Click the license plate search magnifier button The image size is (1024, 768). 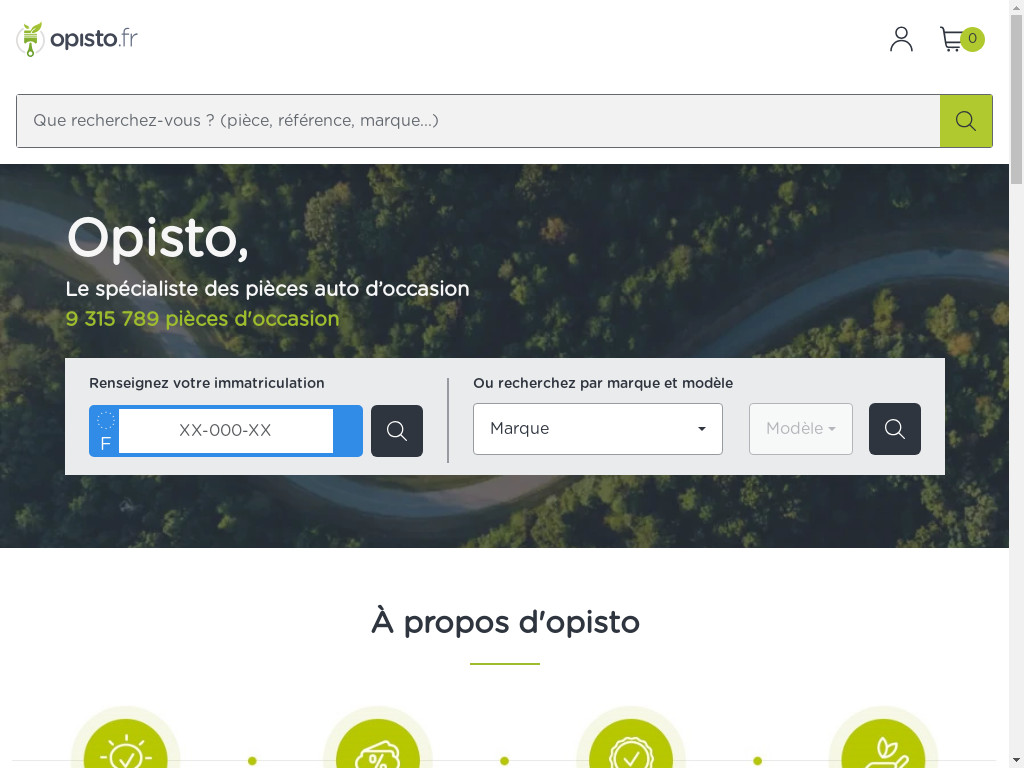[x=396, y=431]
